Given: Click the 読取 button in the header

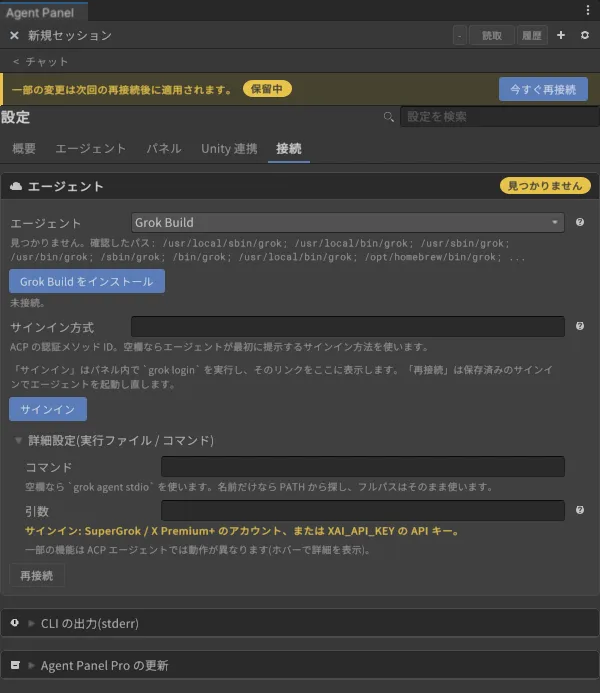Looking at the screenshot, I should [492, 35].
